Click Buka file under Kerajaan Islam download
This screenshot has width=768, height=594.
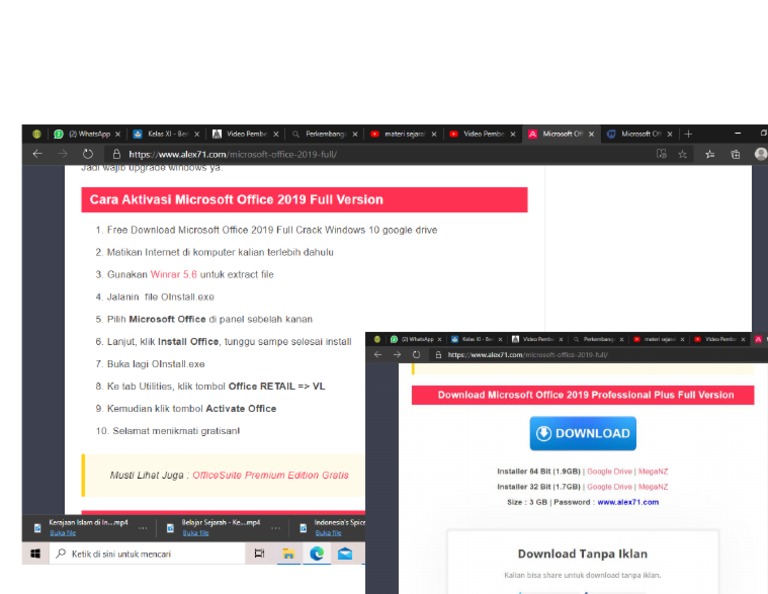click(x=63, y=533)
